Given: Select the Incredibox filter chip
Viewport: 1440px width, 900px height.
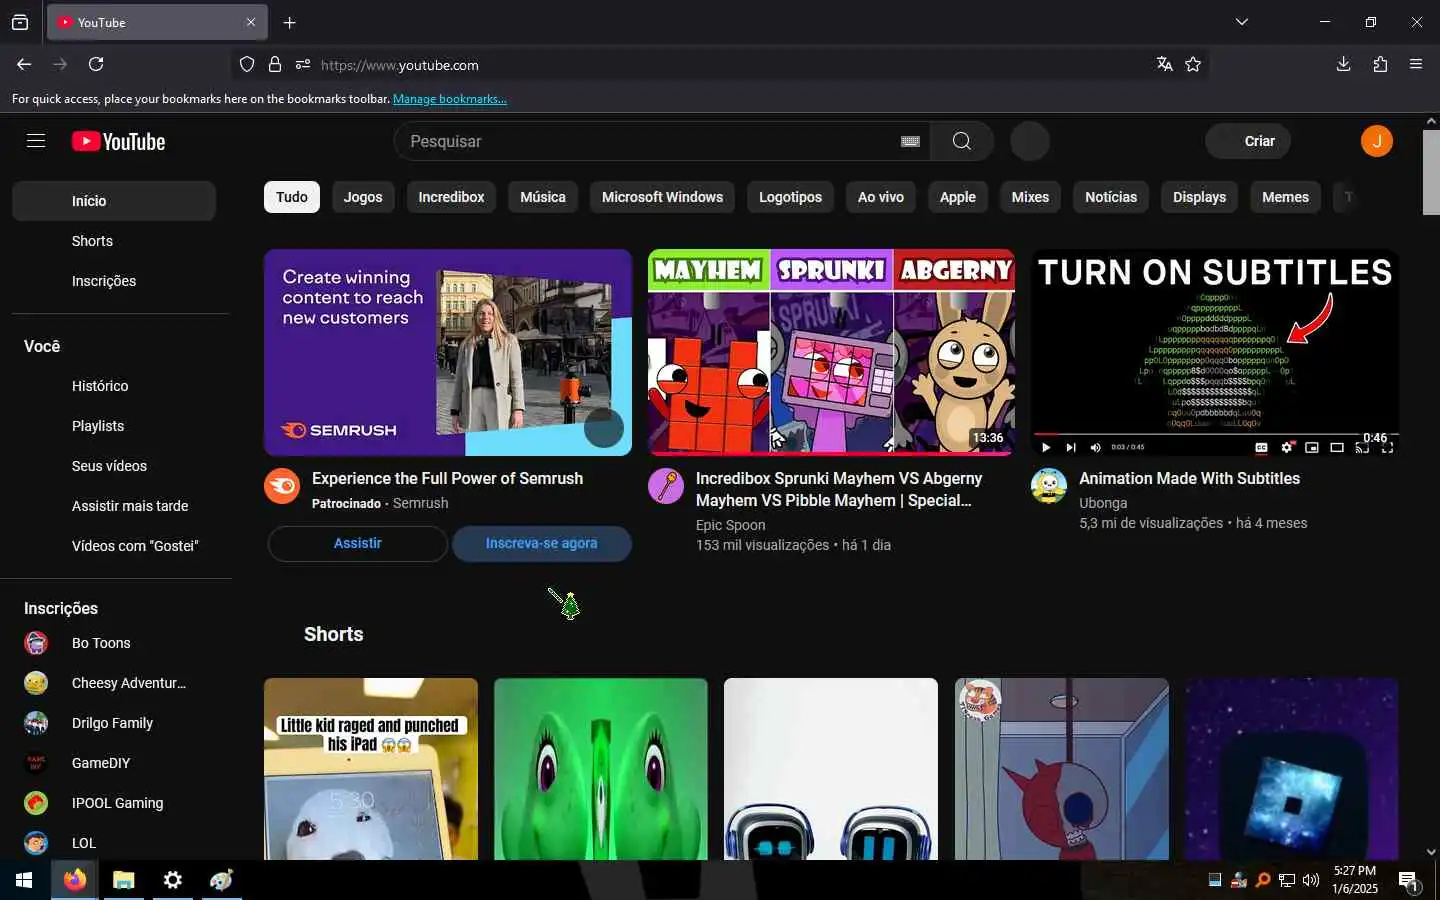Looking at the screenshot, I should (451, 197).
